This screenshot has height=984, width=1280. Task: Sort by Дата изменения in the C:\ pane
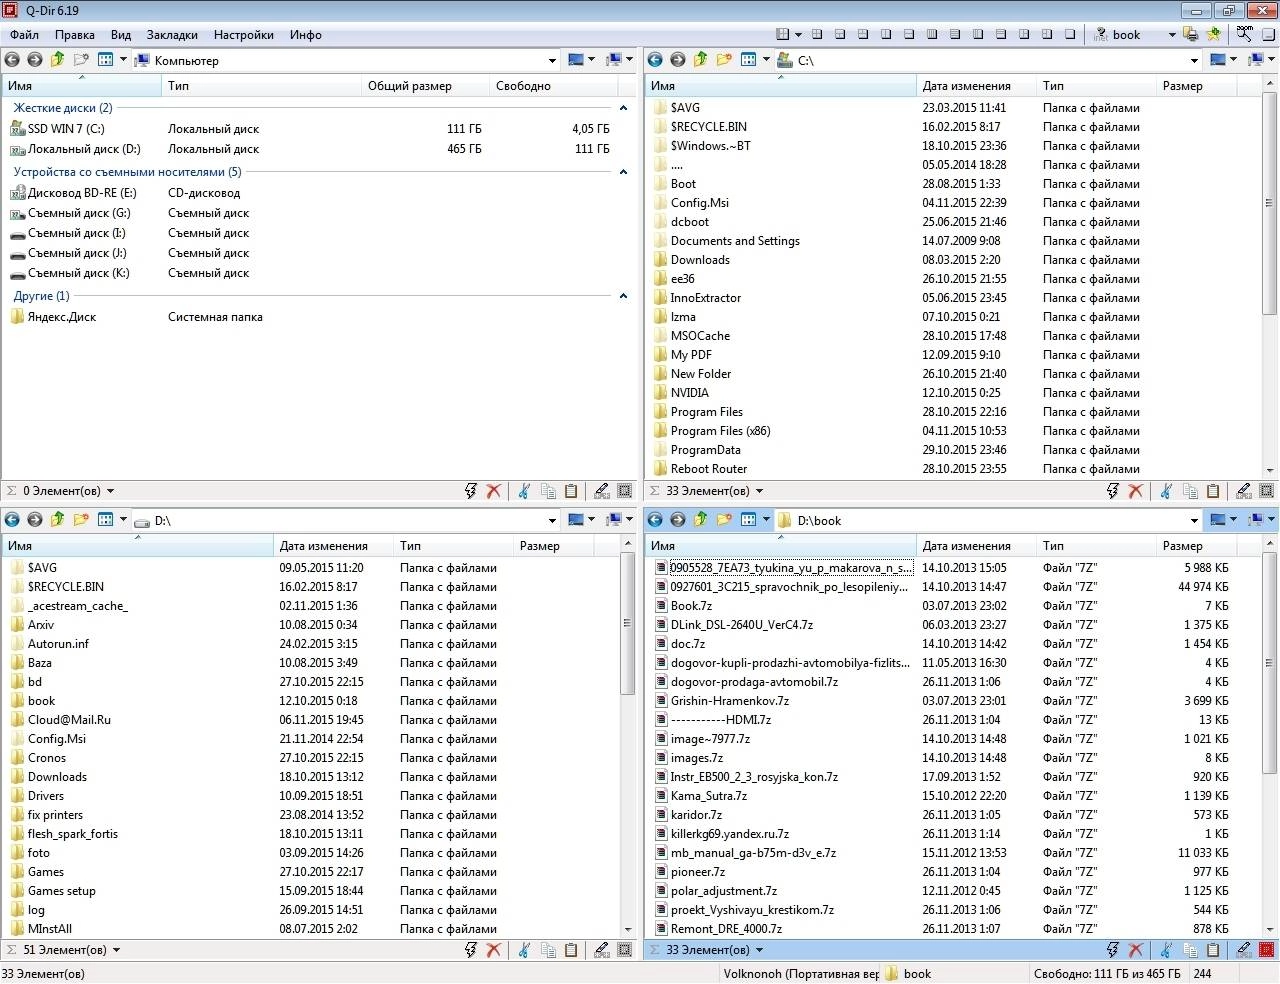pos(976,86)
